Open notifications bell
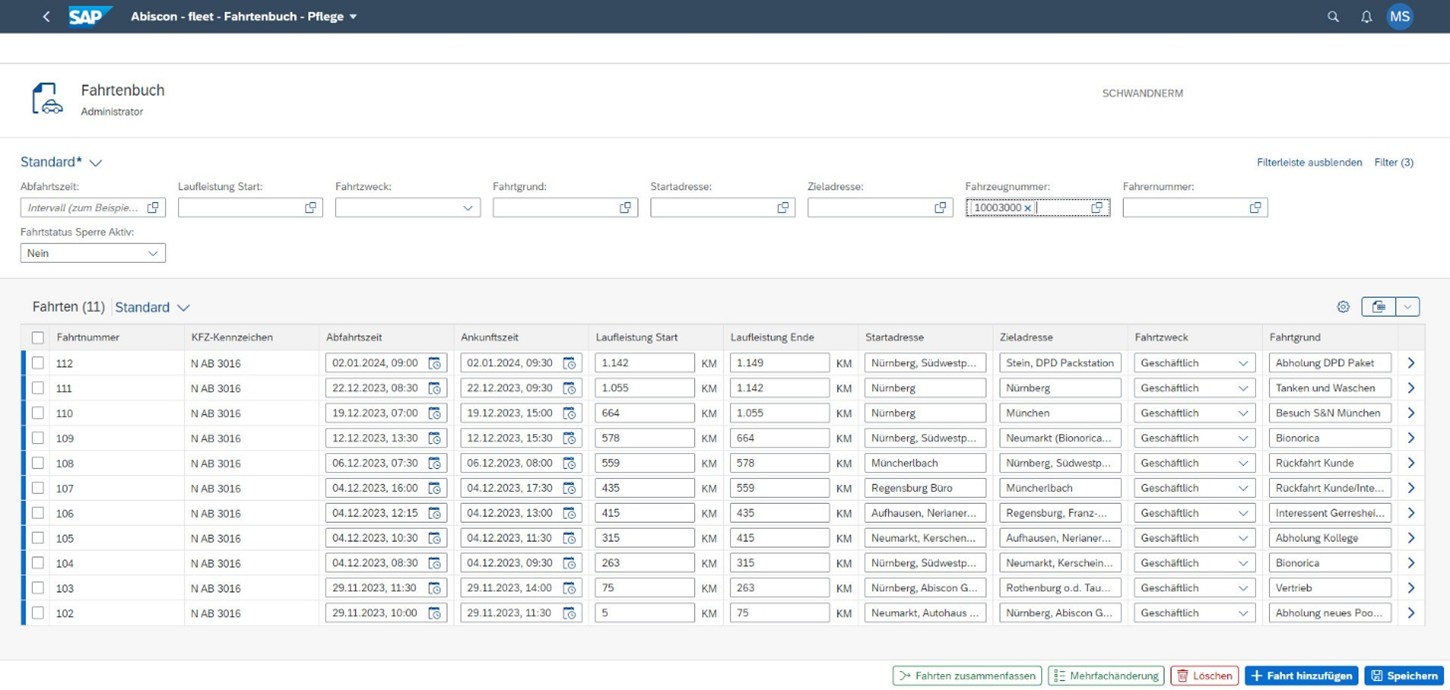 click(1366, 16)
